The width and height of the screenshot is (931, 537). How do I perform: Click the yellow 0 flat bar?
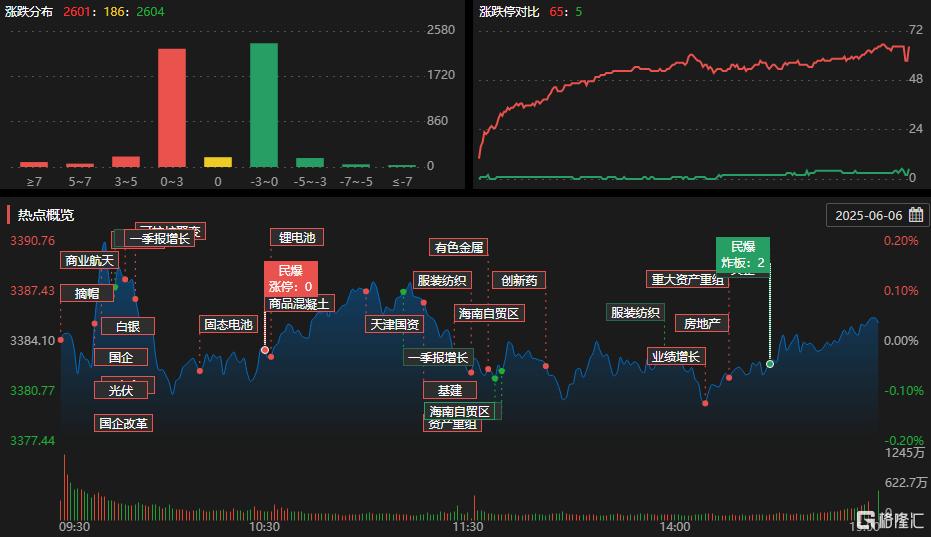(218, 162)
